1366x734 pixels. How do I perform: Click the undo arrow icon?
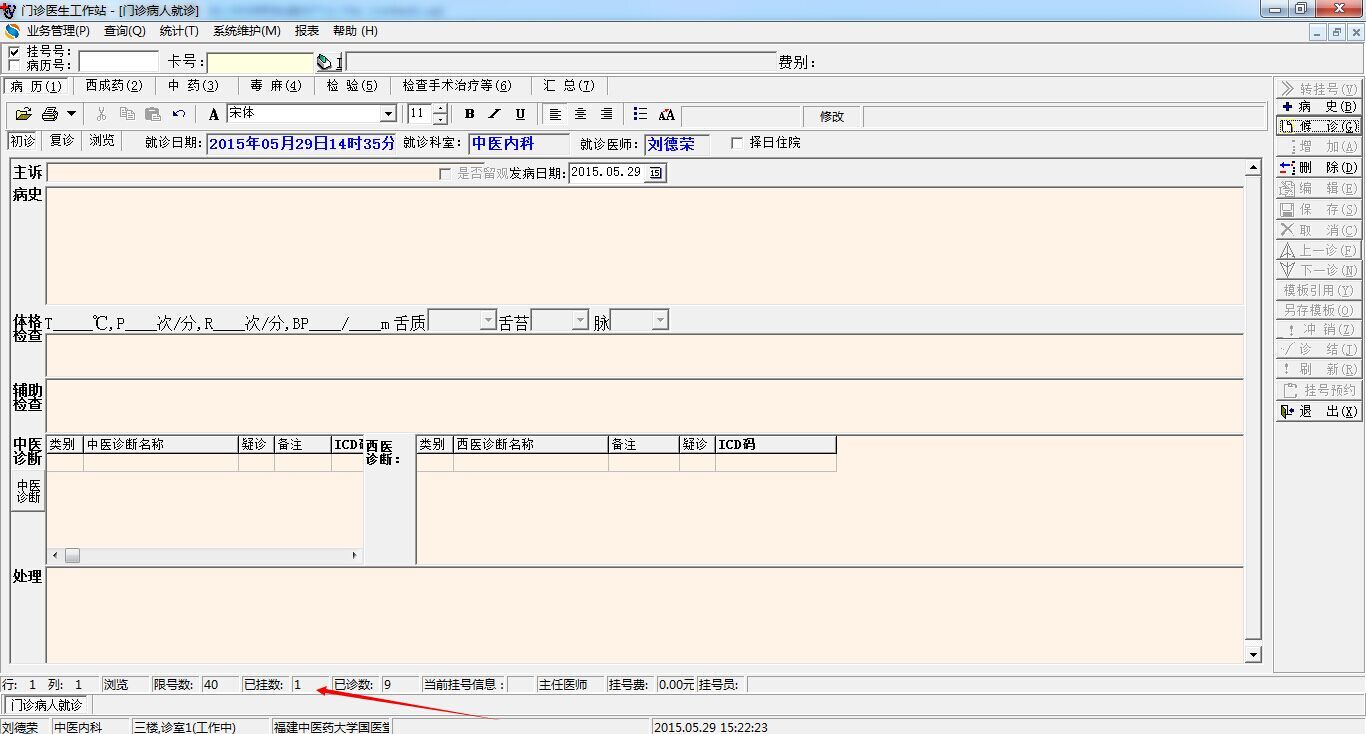[179, 115]
